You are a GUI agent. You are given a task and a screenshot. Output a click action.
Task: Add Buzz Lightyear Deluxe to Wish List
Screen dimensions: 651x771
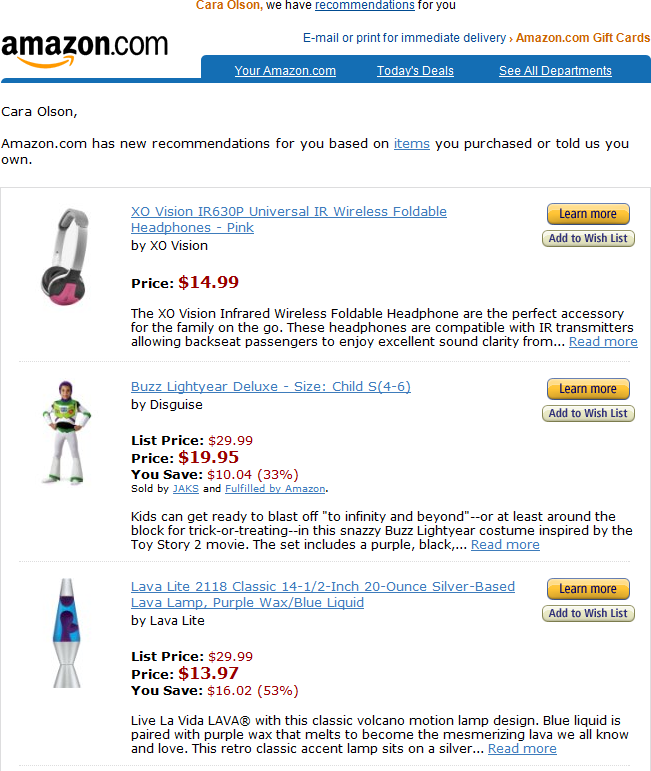[588, 413]
